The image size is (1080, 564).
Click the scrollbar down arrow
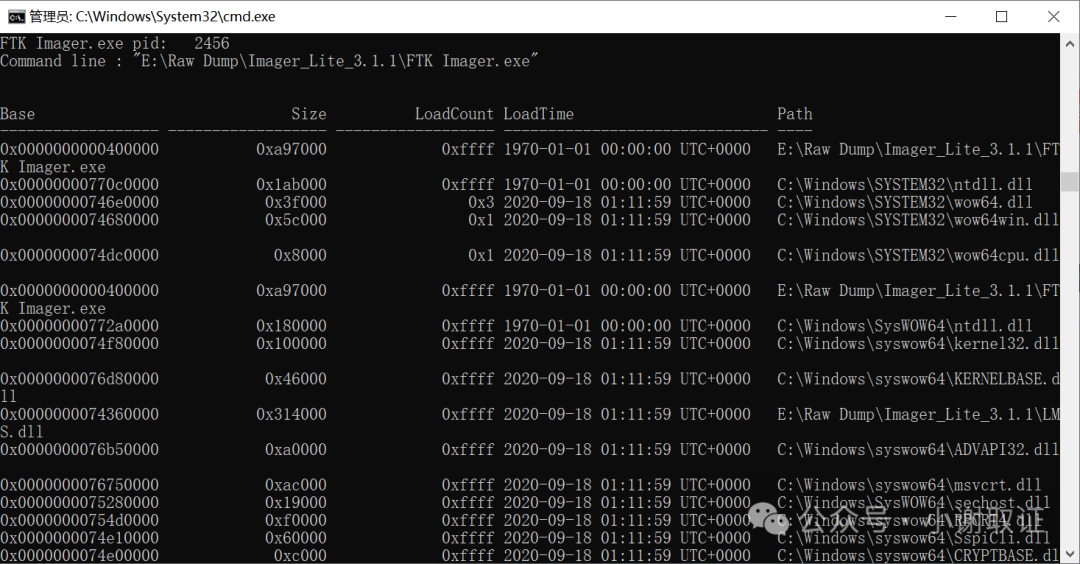(x=1070, y=553)
